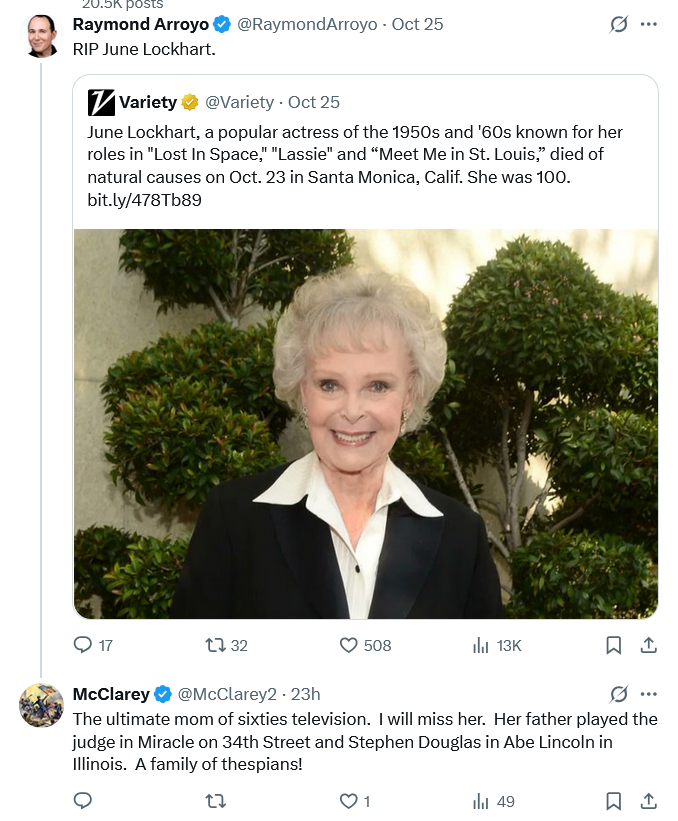
Task: Like McClarey's comment
Action: [x=349, y=800]
